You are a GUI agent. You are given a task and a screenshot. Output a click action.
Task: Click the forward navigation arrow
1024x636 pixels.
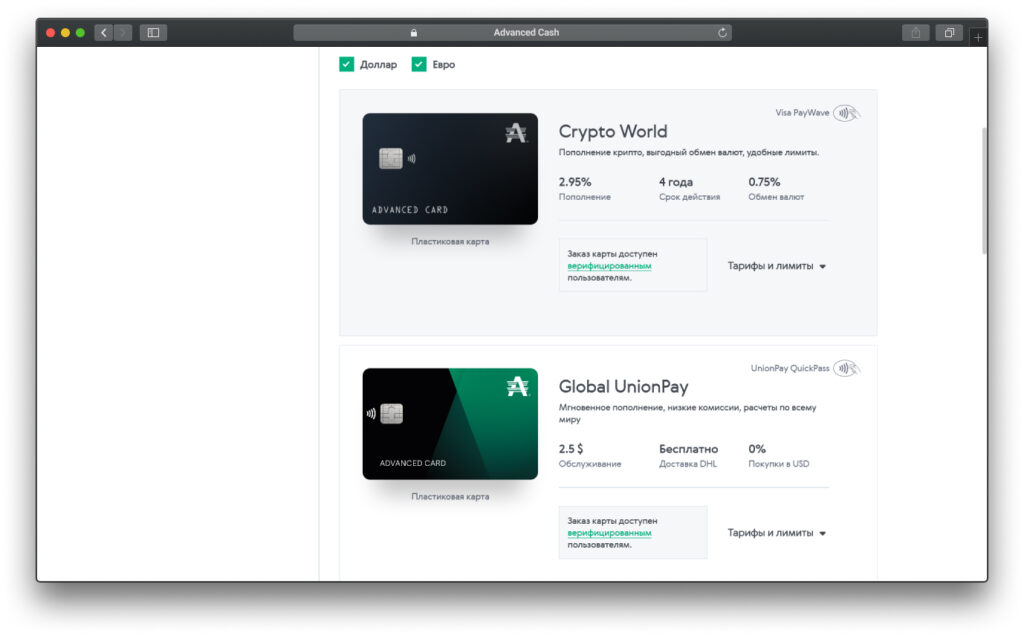click(x=123, y=33)
